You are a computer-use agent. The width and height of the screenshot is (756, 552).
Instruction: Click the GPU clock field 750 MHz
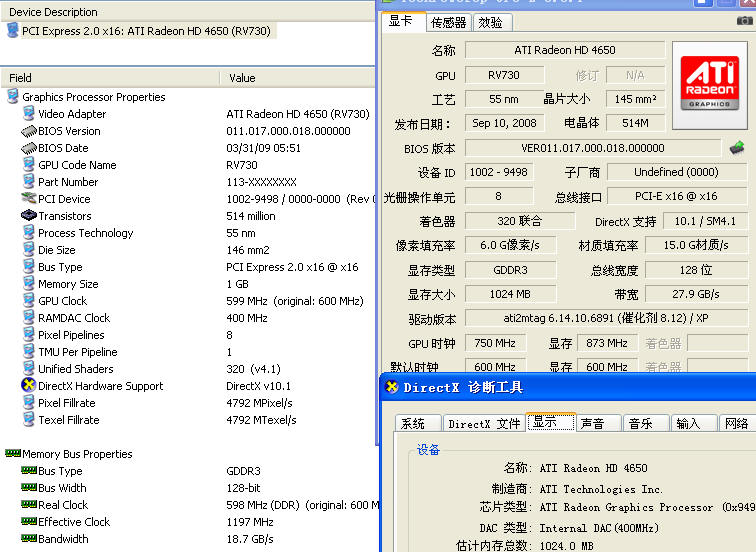(495, 343)
